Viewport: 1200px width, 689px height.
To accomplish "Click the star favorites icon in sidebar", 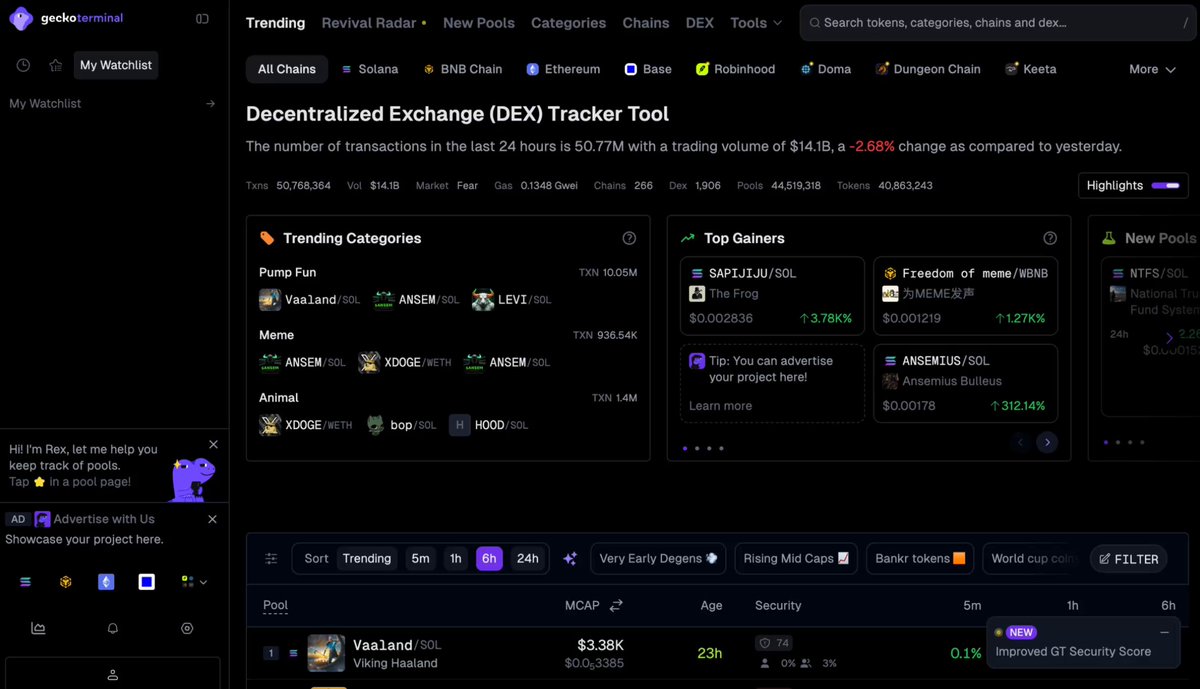I will coord(56,65).
